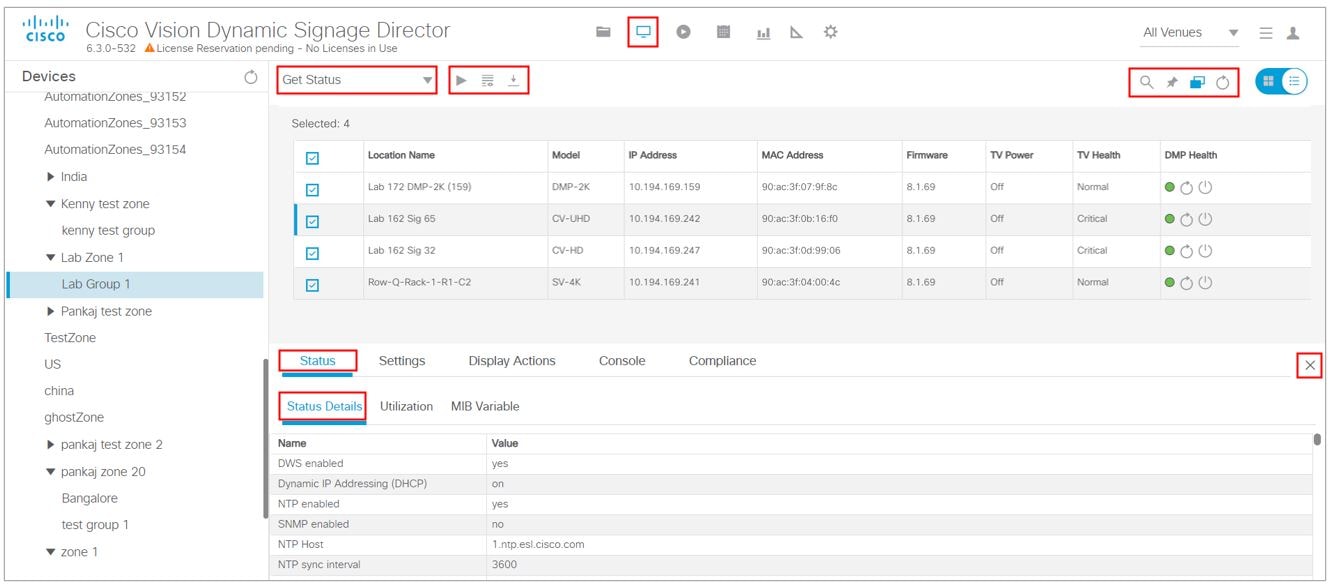The image size is (1332, 587).
Task: Click reboot icon for Lab 162 Sig 32
Action: [x=1187, y=251]
